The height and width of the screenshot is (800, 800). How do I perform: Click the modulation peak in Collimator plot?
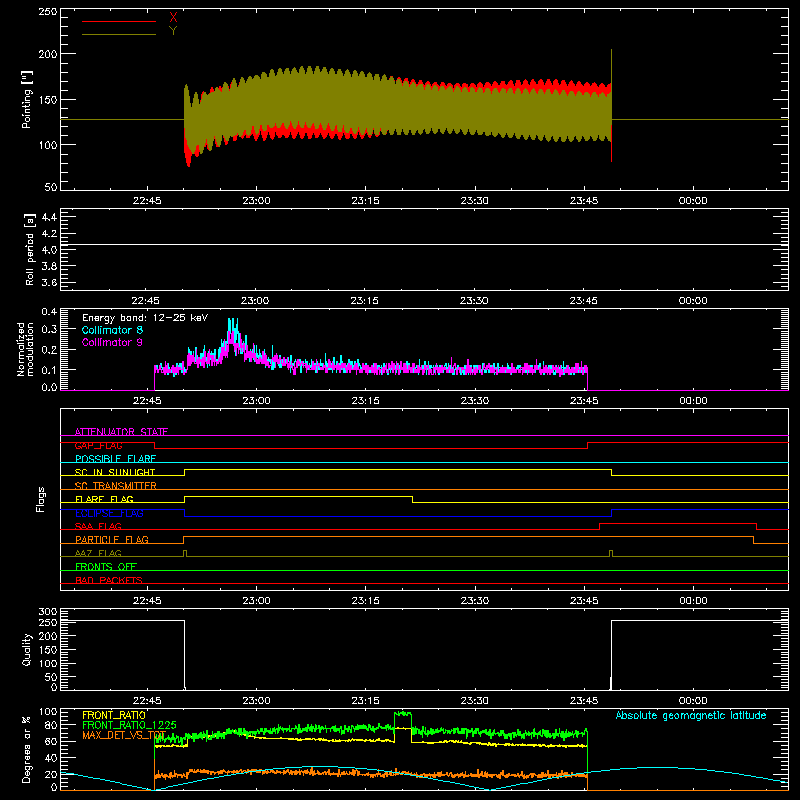click(x=233, y=331)
